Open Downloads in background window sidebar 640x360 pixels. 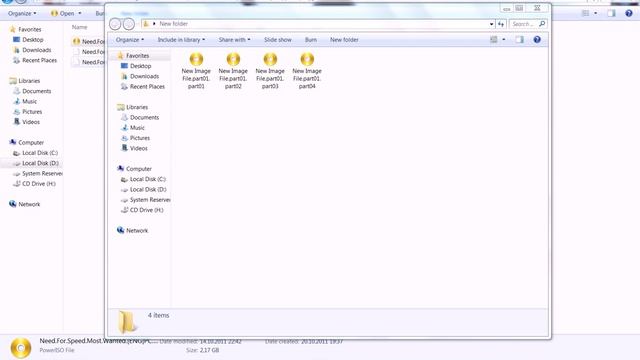click(32, 50)
